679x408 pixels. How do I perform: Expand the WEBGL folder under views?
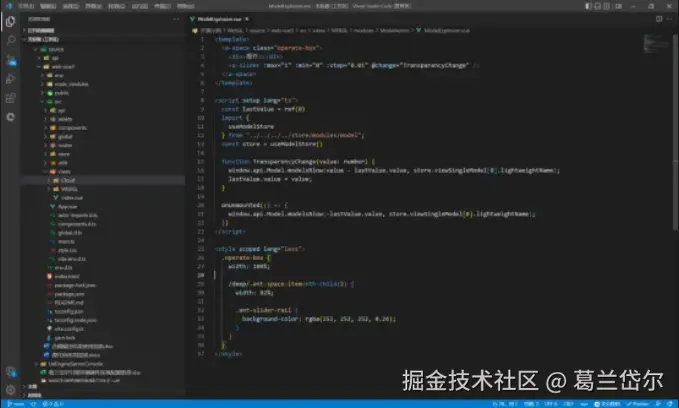pyautogui.click(x=103, y=189)
